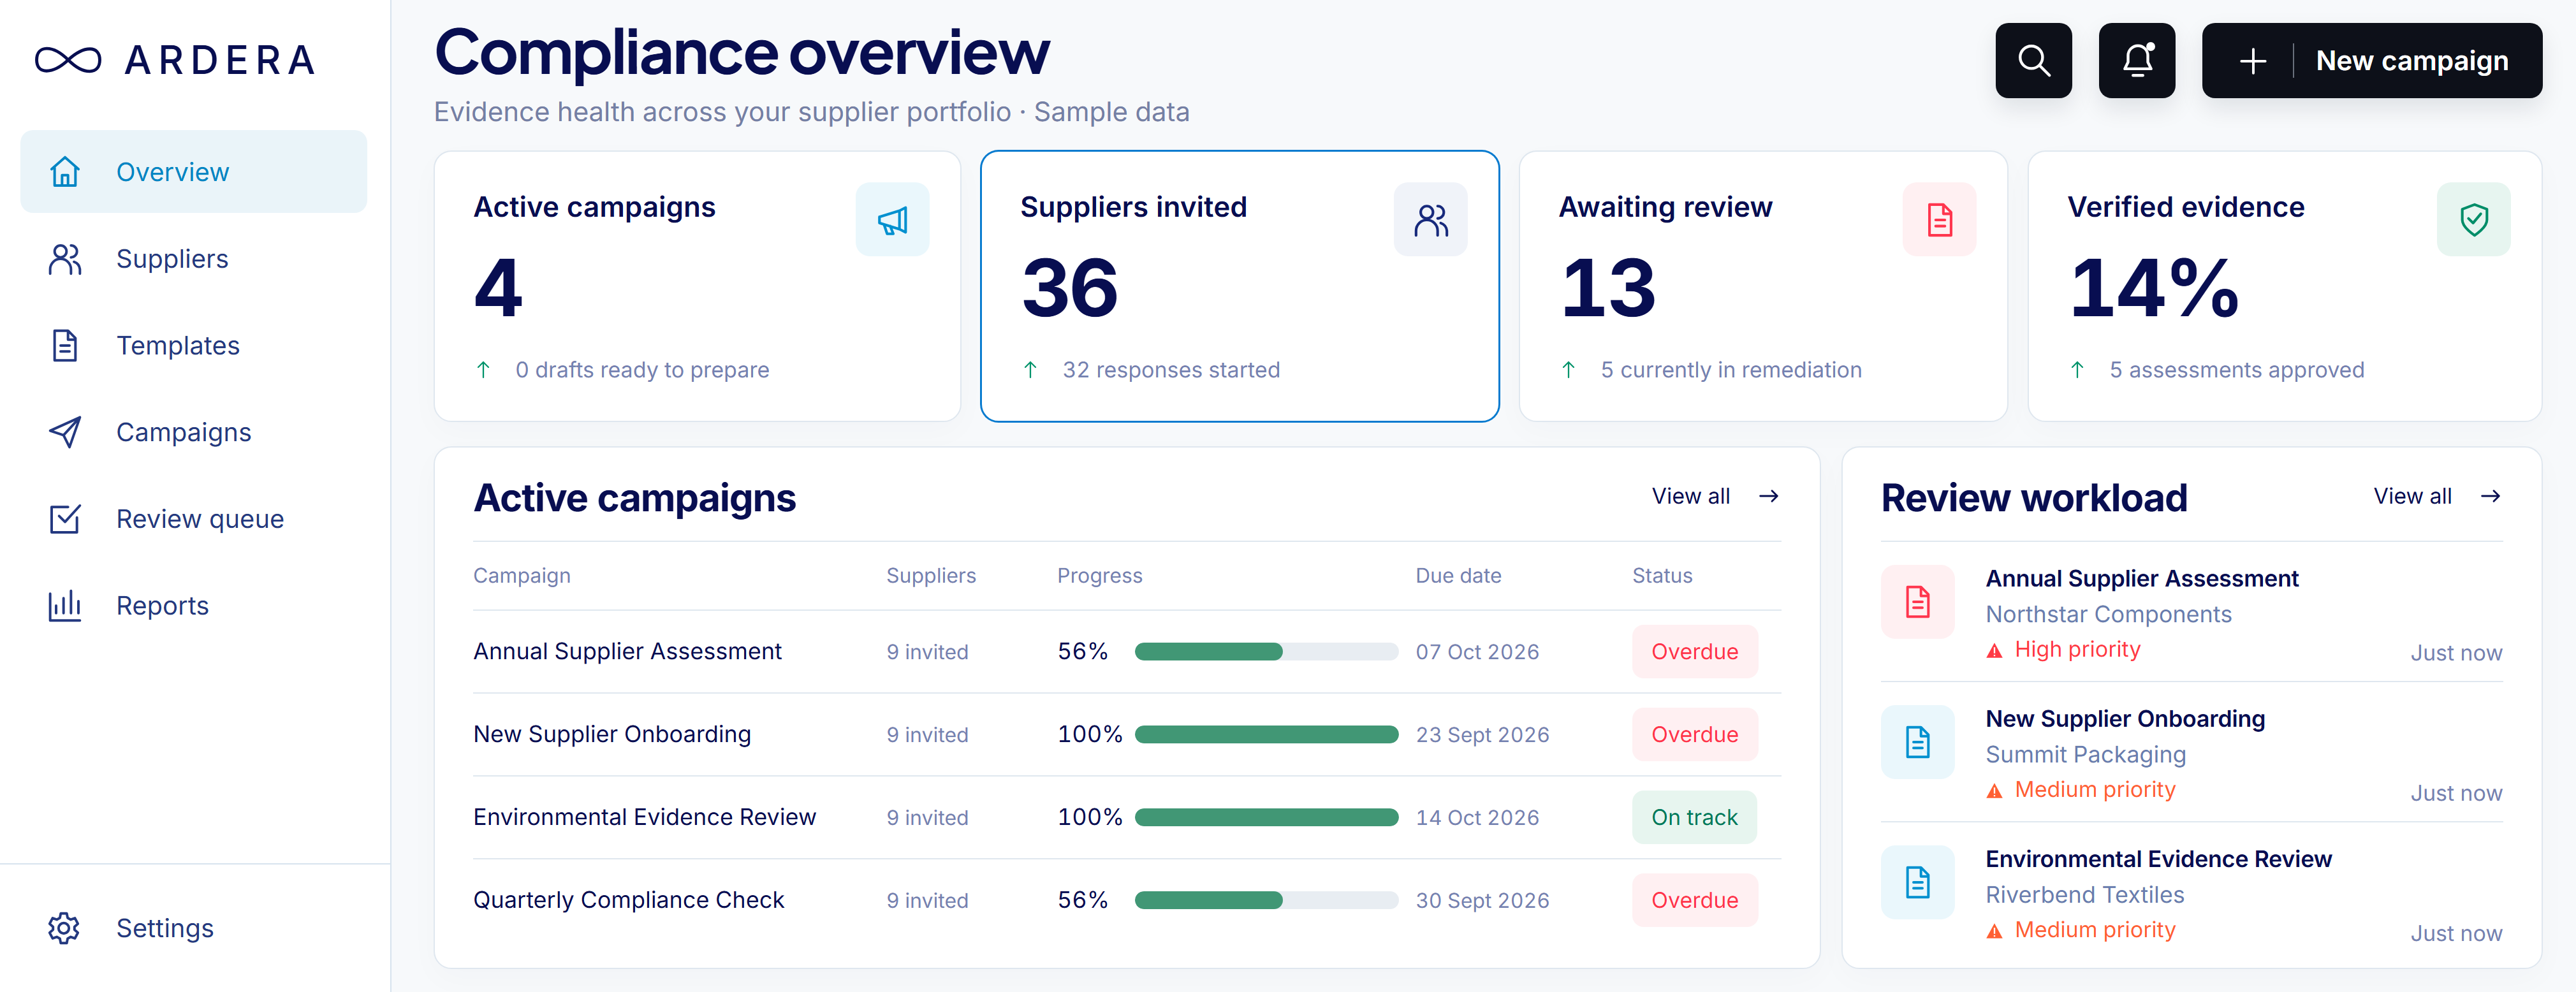Click New Supplier Onboarding progress bar
The width and height of the screenshot is (2576, 992).
pos(1266,735)
